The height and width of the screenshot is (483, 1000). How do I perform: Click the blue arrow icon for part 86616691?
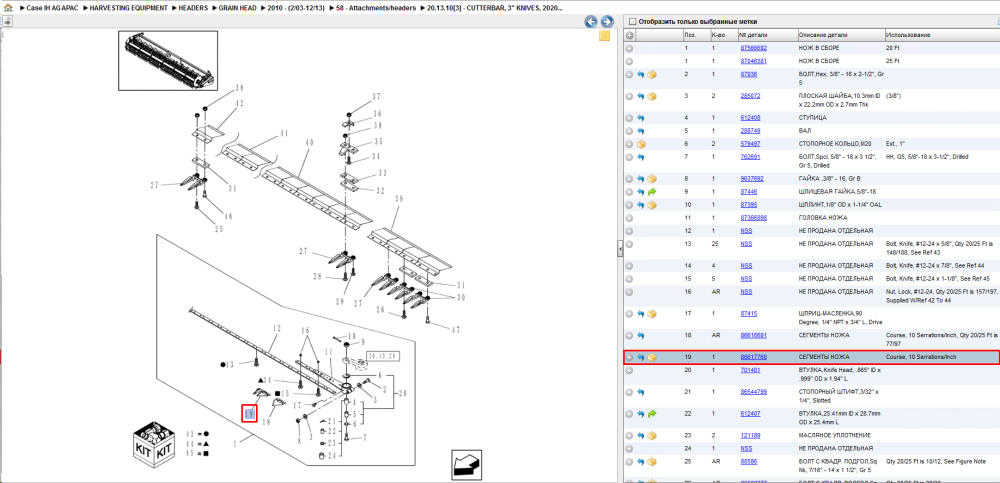tap(641, 335)
